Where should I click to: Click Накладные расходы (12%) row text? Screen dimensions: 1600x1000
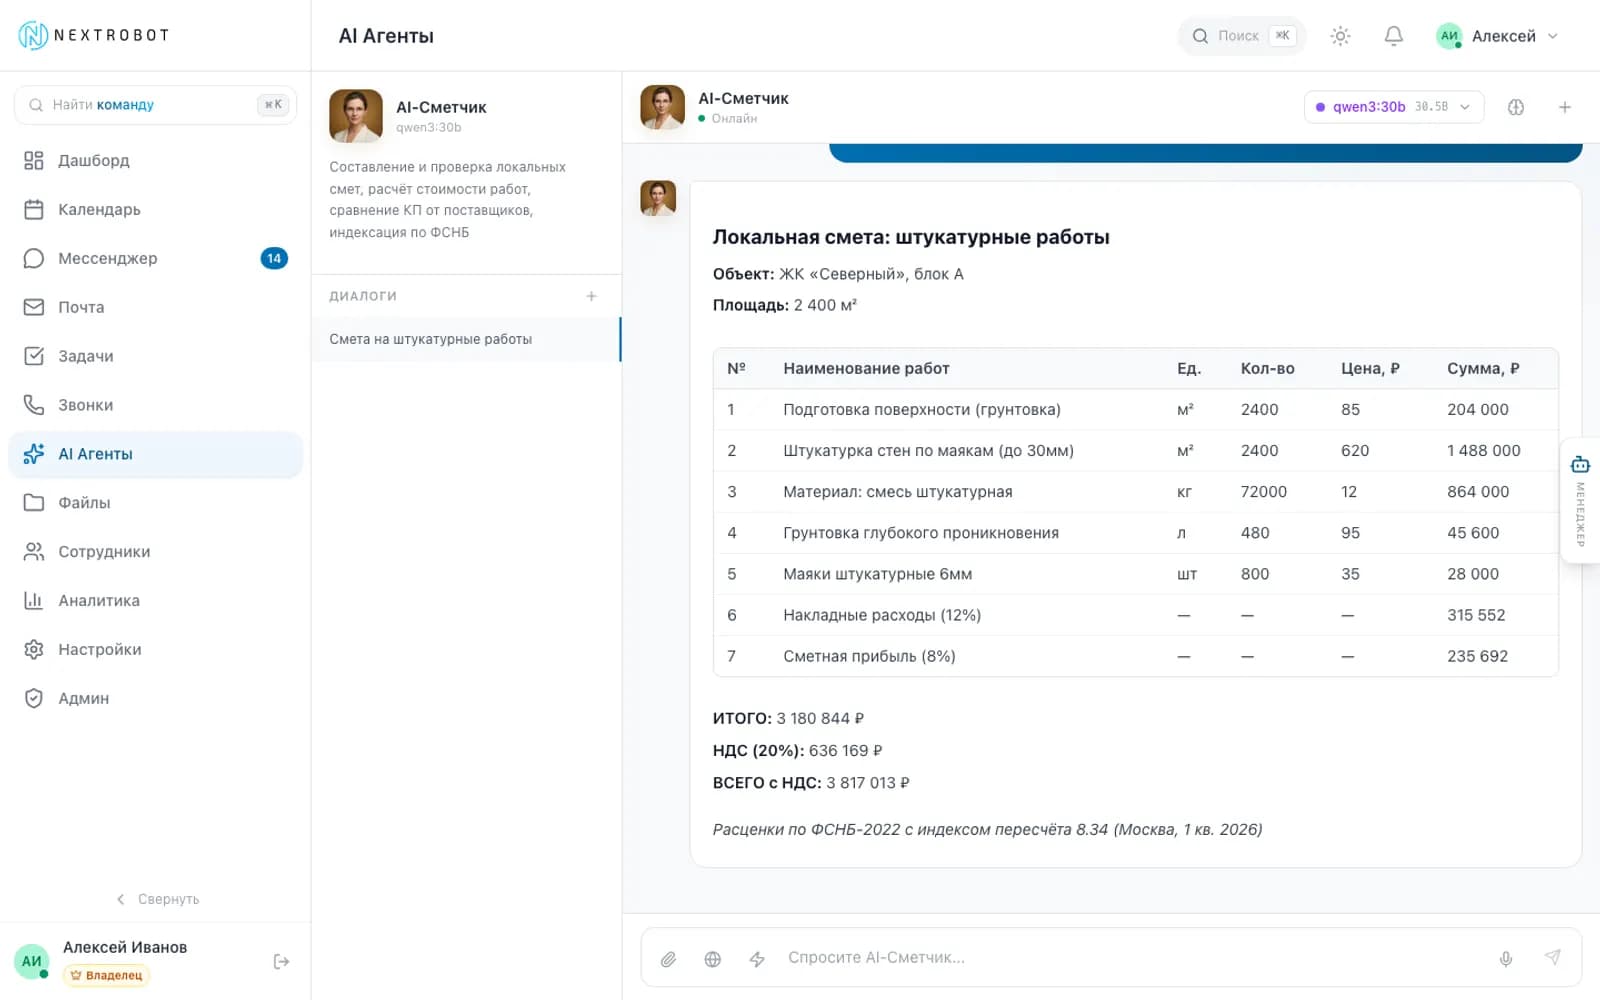pyautogui.click(x=882, y=615)
